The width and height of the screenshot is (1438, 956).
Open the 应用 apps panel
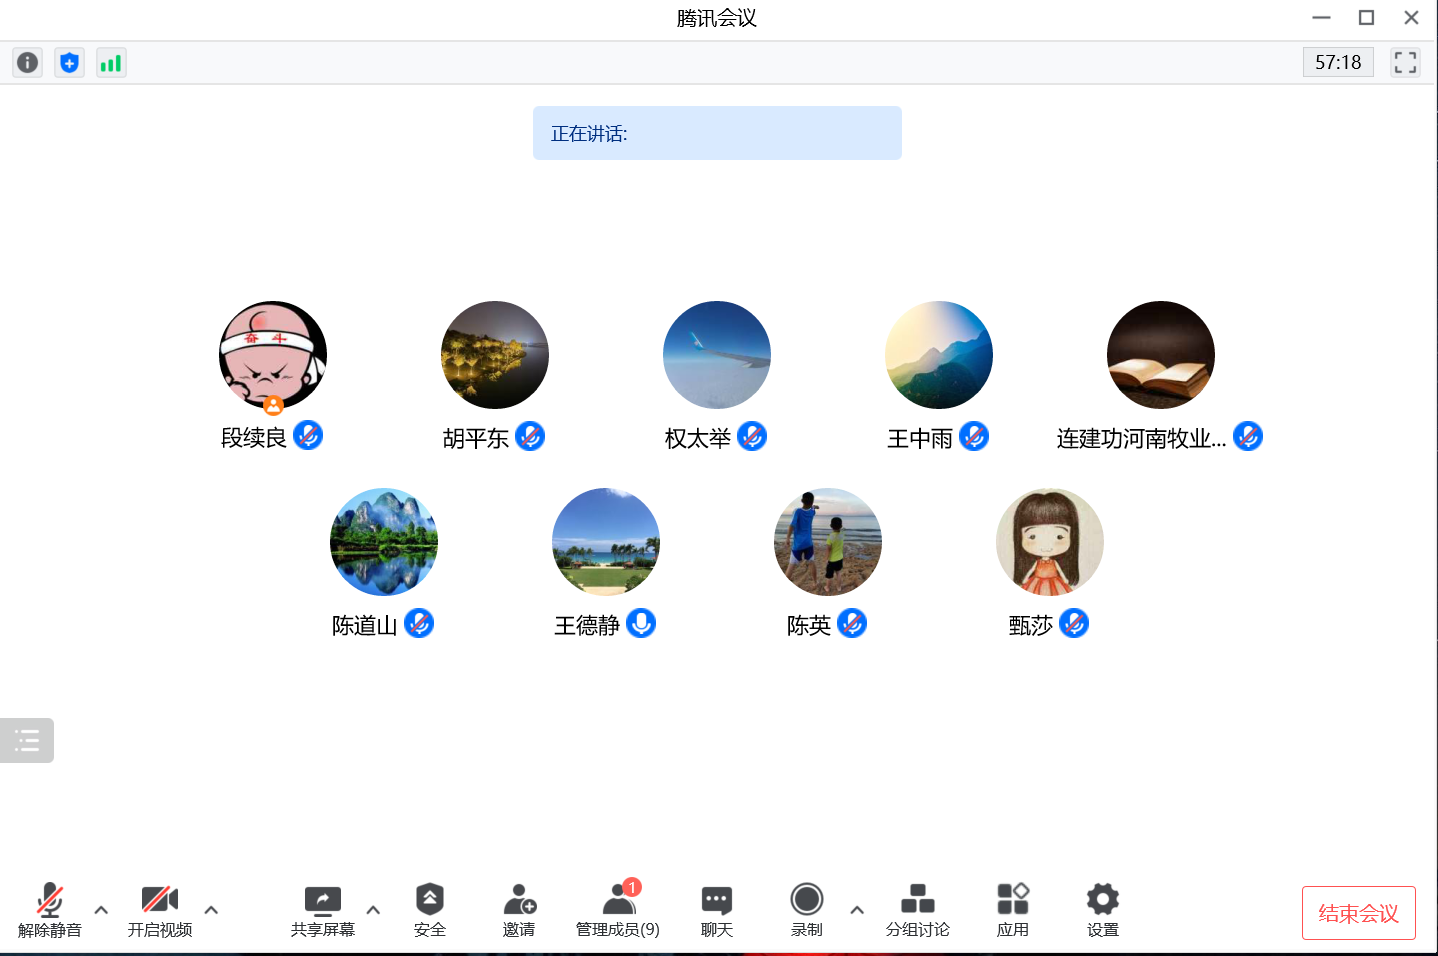(1012, 909)
